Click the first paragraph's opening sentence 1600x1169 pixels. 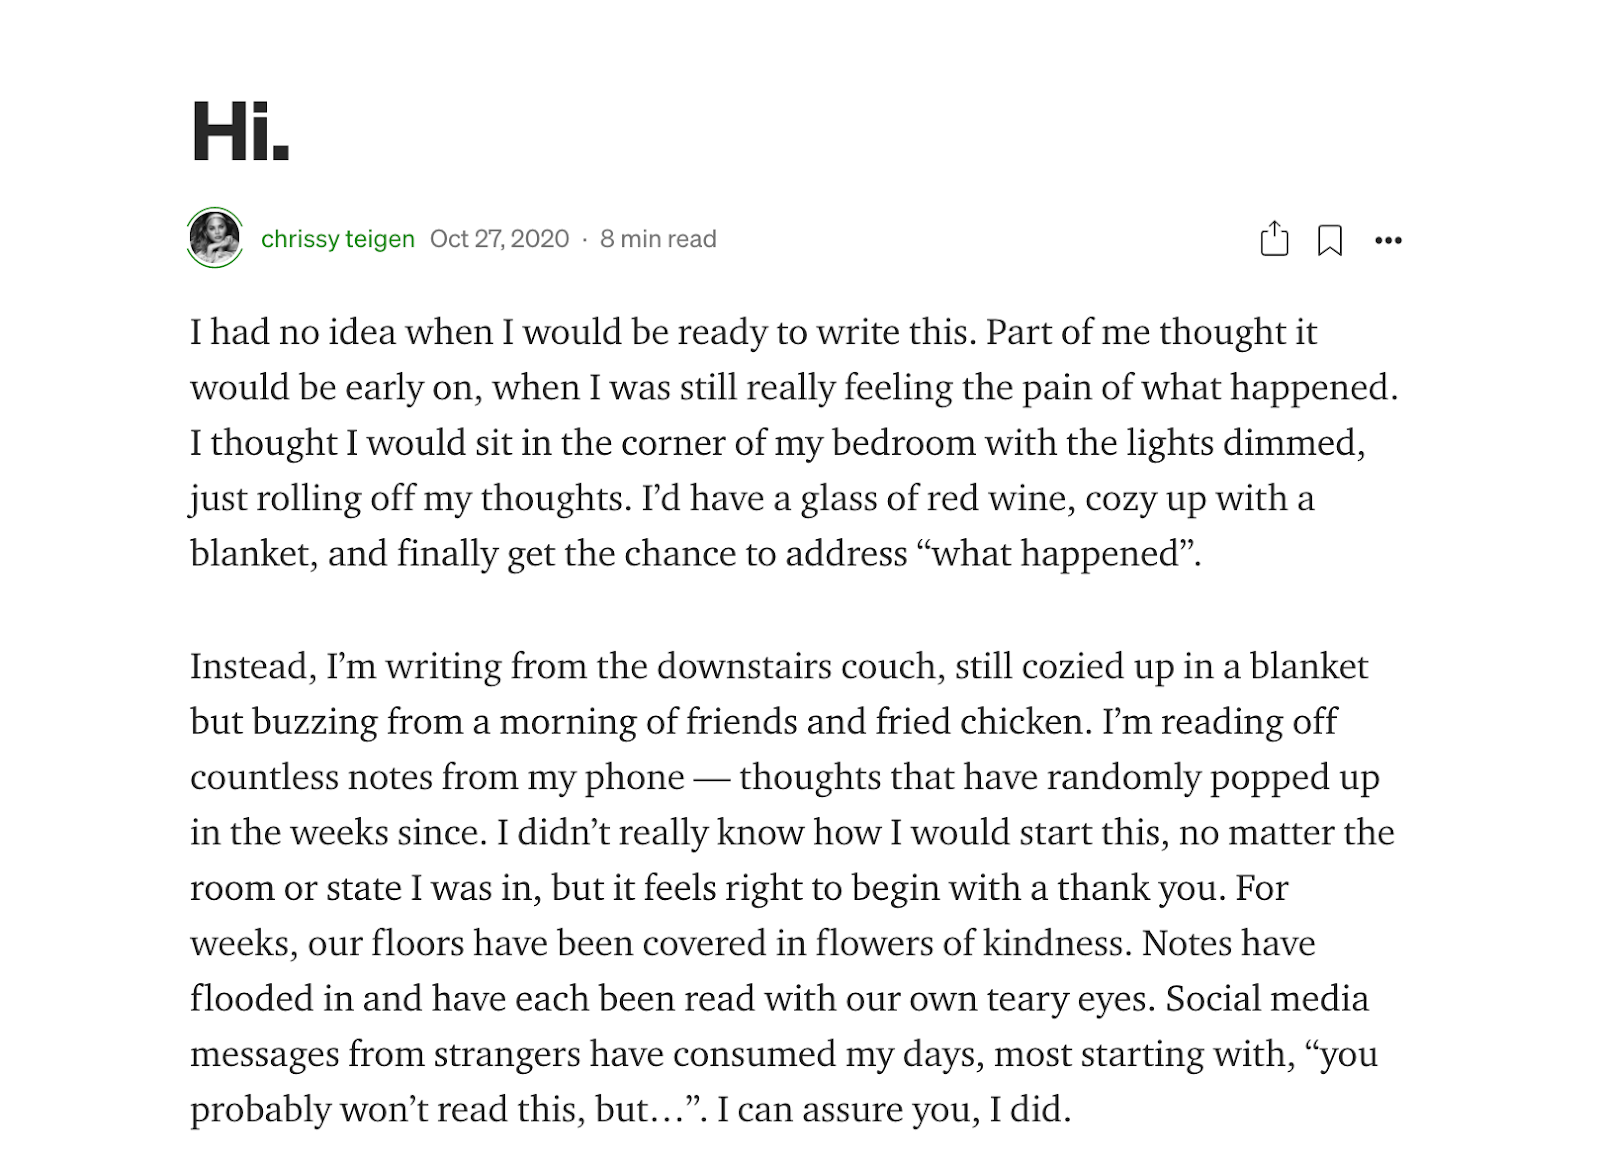(x=583, y=332)
